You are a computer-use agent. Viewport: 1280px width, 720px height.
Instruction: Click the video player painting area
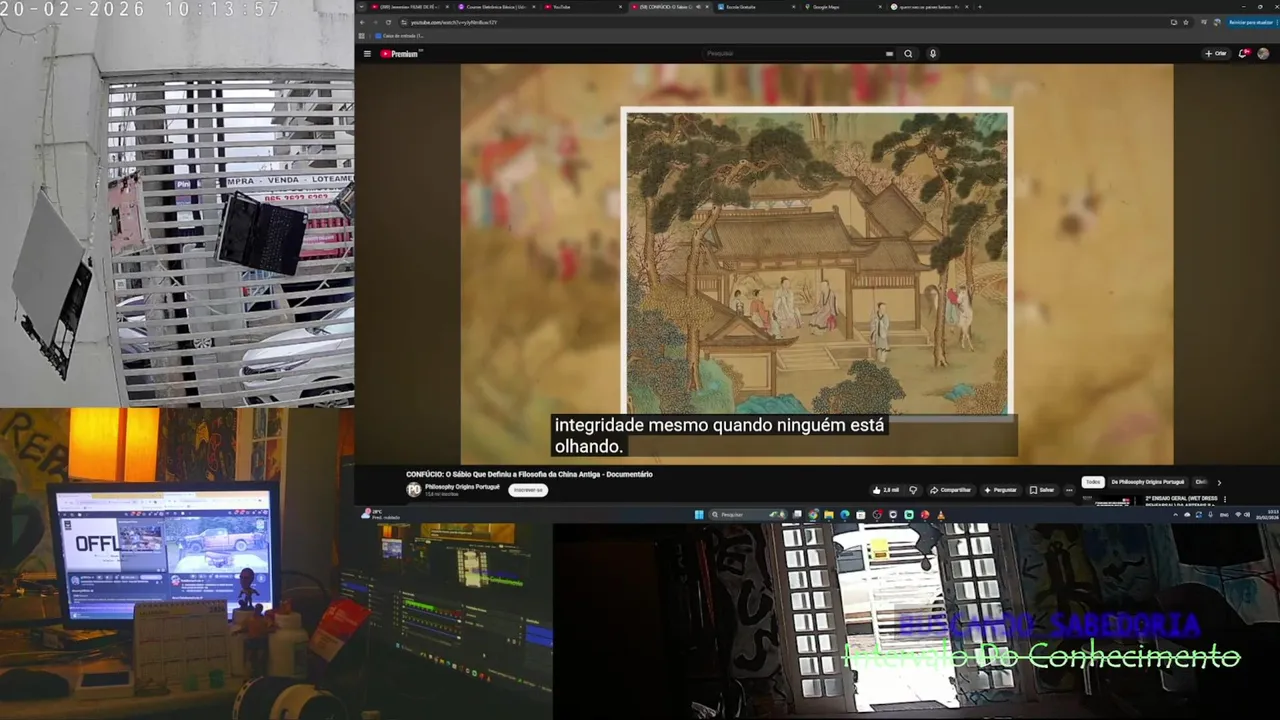coord(817,262)
